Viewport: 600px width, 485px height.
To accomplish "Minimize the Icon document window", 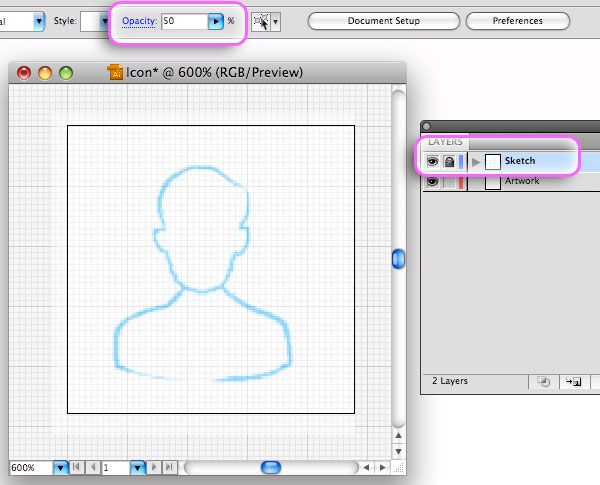I will pyautogui.click(x=45, y=73).
